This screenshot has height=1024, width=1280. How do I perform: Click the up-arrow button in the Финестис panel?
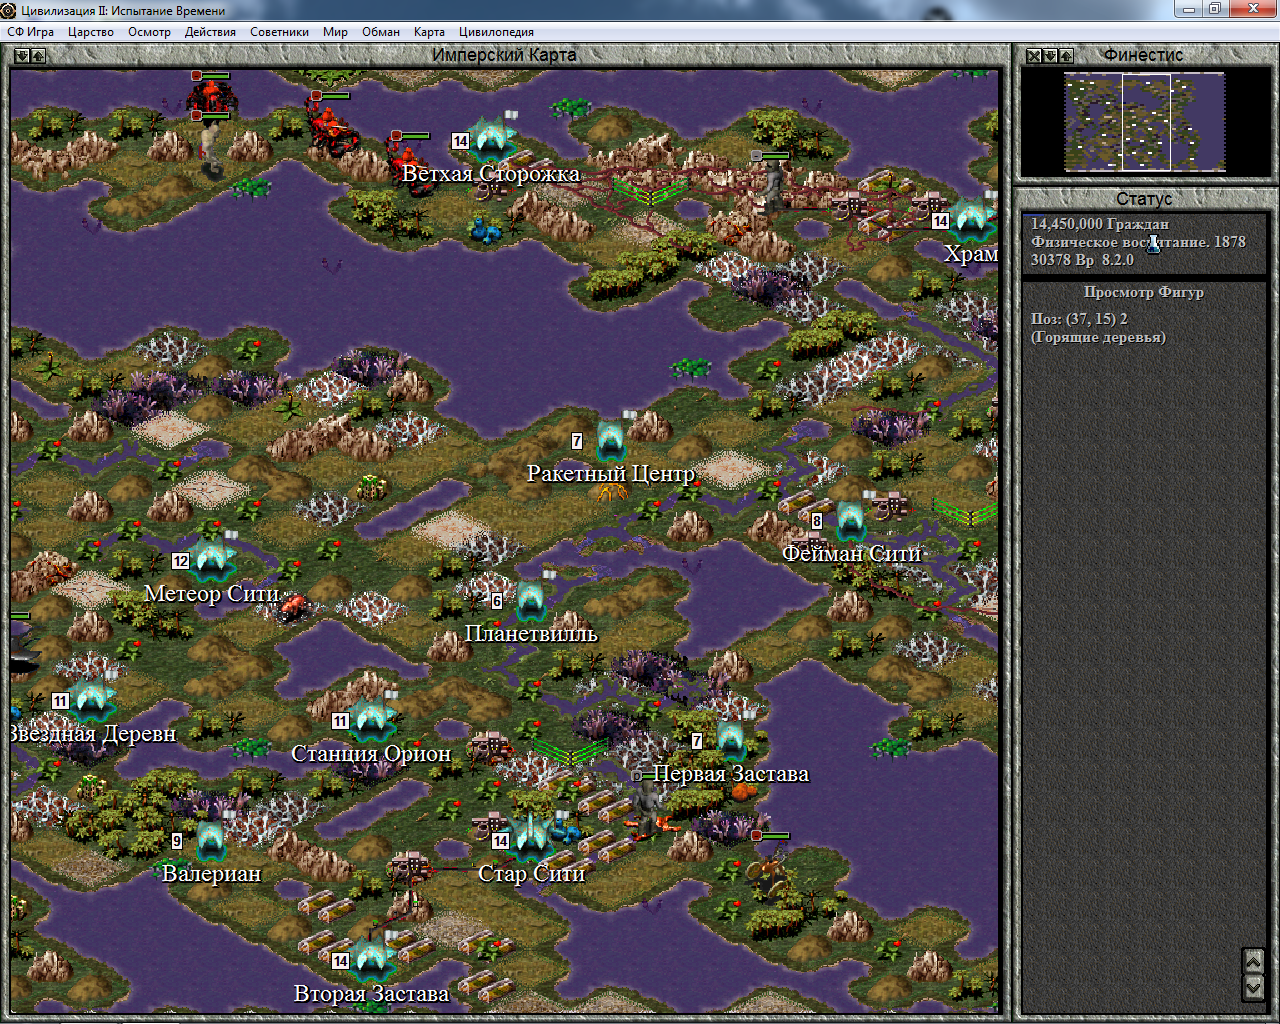1066,56
